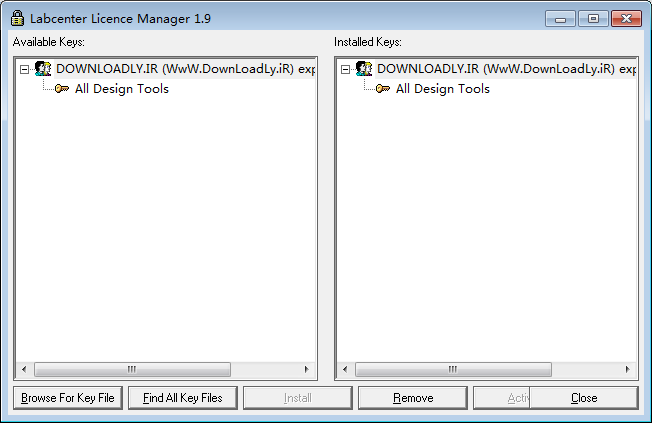The image size is (652, 423).
Task: Click the horizontal scrollbar thumb in Available Keys
Action: pos(132,369)
